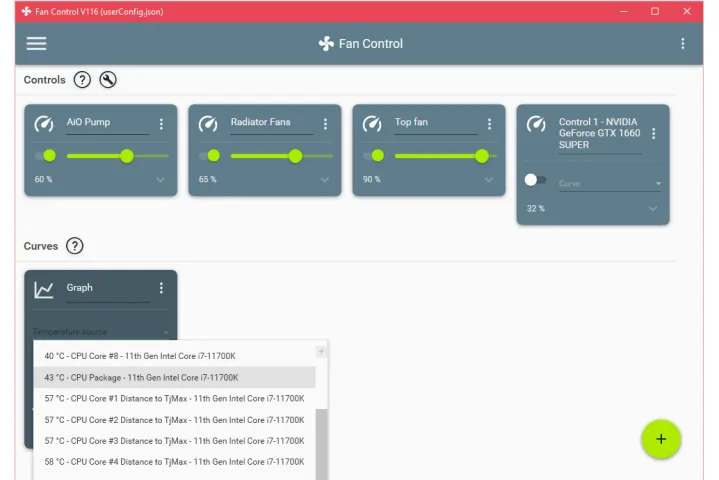Viewport: 719px width, 480px height.
Task: Toggle Top fan manual control switch
Action: coord(374,156)
